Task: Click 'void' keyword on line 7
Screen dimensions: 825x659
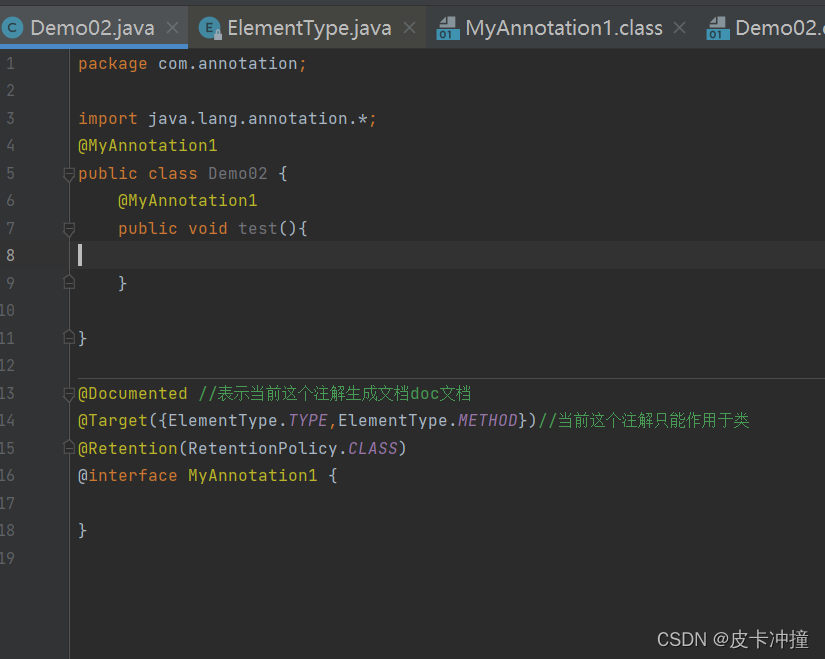Action: click(208, 228)
